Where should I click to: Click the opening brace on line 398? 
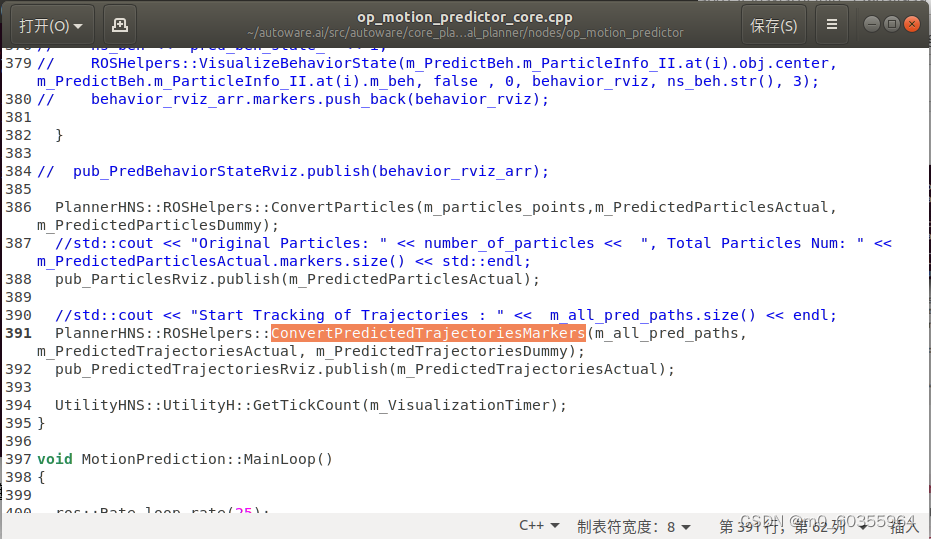pyautogui.click(x=41, y=477)
